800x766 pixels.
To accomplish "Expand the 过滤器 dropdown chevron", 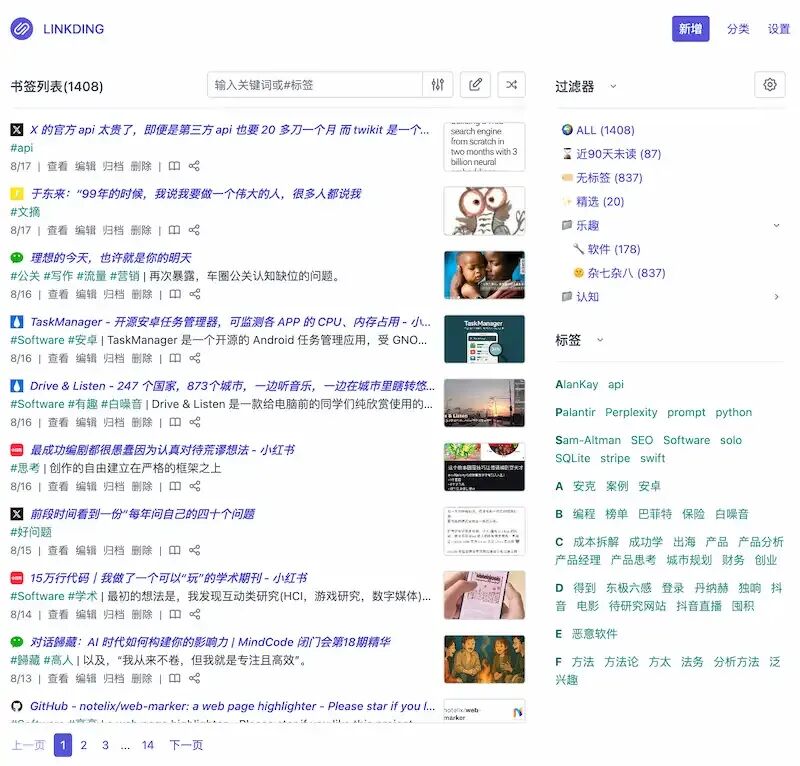I will [x=613, y=86].
